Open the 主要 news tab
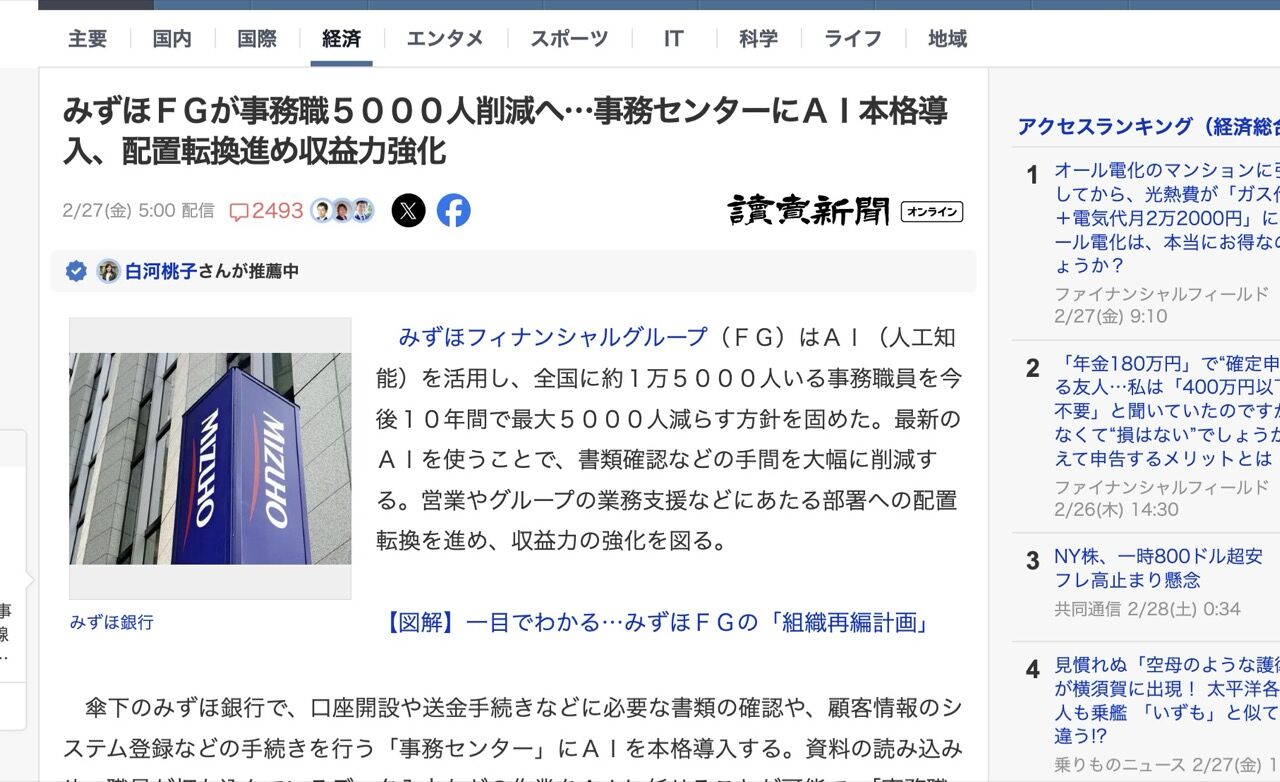Image resolution: width=1280 pixels, height=782 pixels. click(87, 39)
